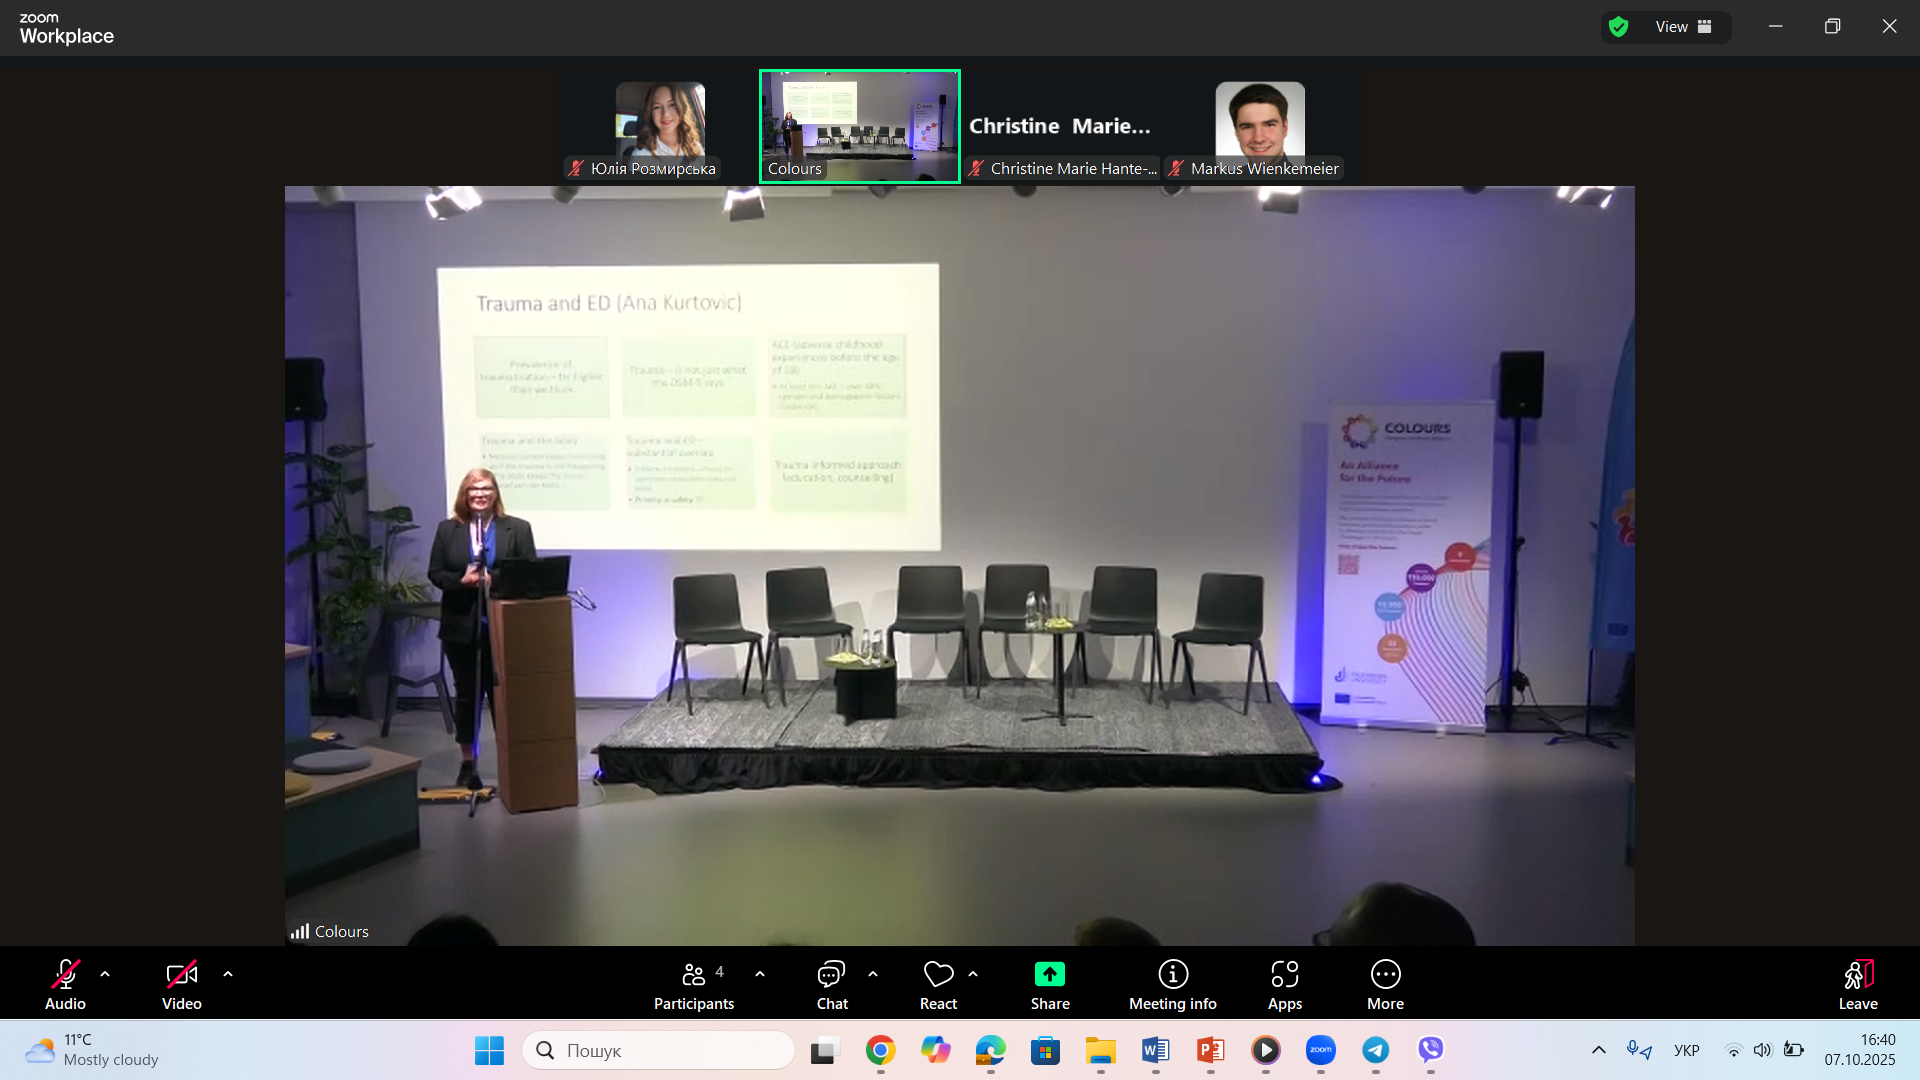Screen dimensions: 1920x1080
Task: Click the Windows search box
Action: [660, 1050]
